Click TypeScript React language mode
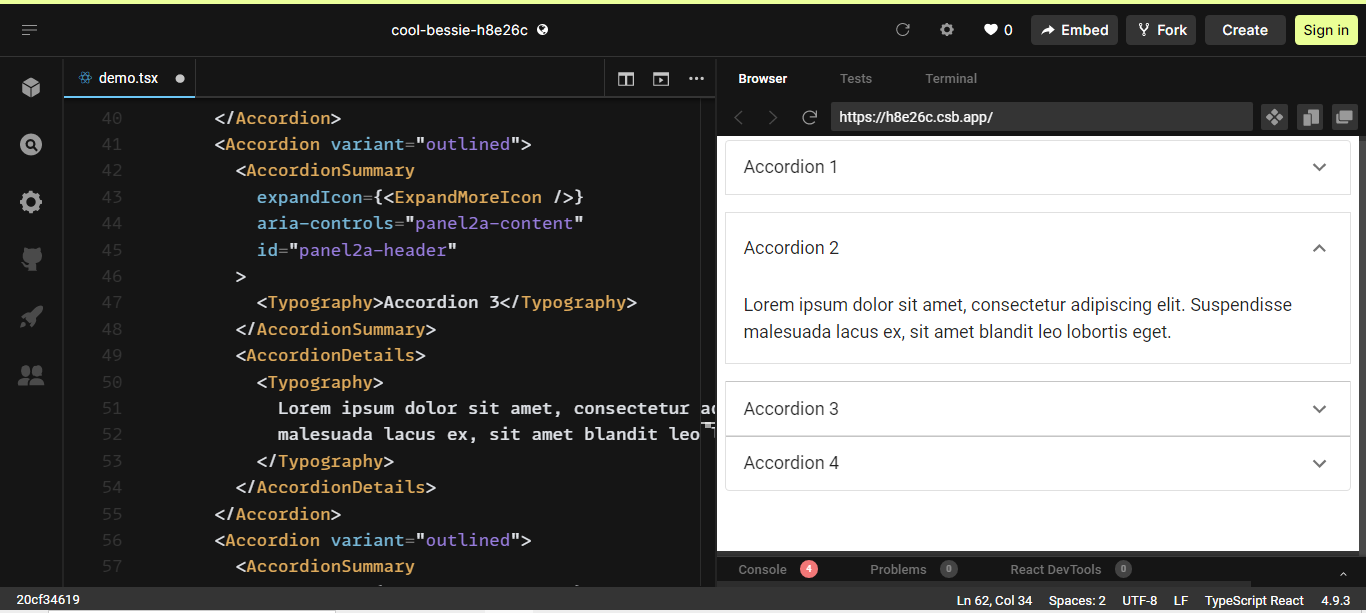This screenshot has width=1366, height=613. pyautogui.click(x=1254, y=600)
